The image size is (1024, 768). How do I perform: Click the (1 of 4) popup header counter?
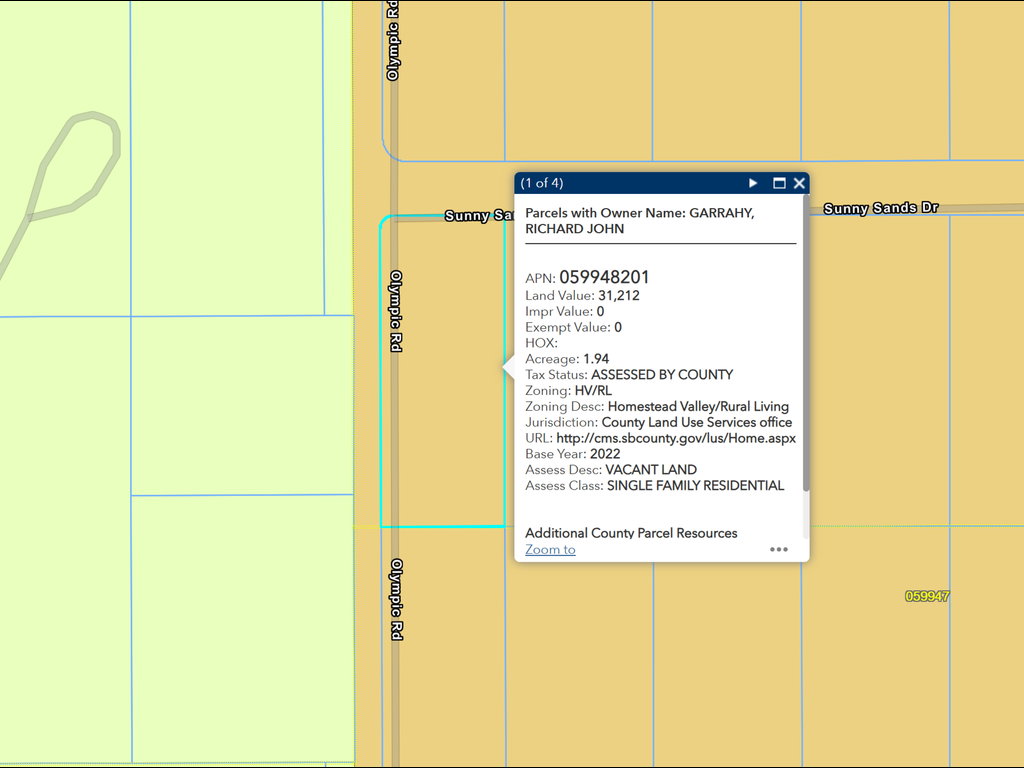coord(542,183)
